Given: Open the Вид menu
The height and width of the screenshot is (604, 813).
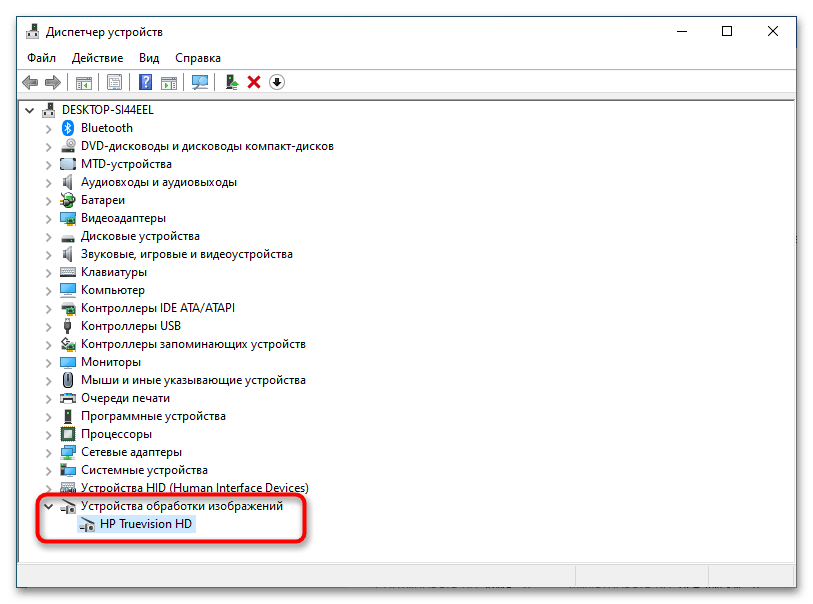Looking at the screenshot, I should point(149,58).
